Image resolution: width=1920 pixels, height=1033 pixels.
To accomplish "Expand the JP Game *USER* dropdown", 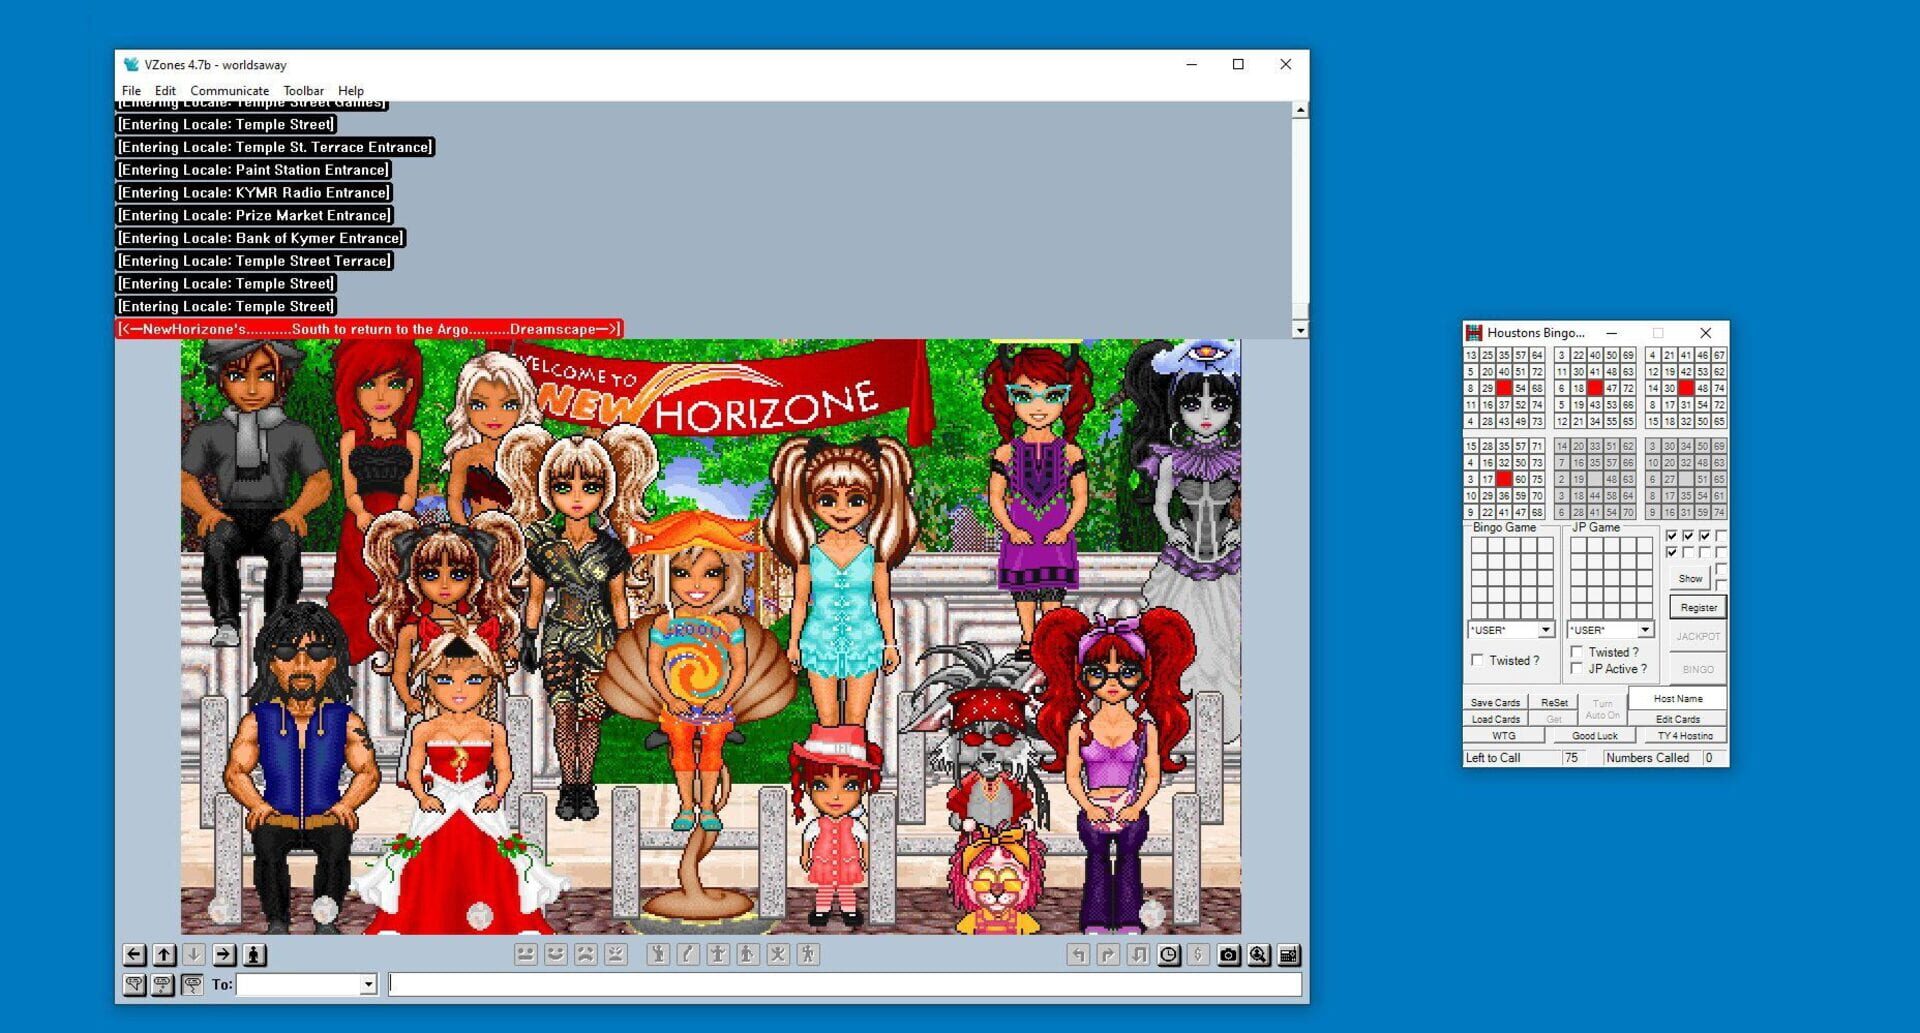I will pos(1644,630).
